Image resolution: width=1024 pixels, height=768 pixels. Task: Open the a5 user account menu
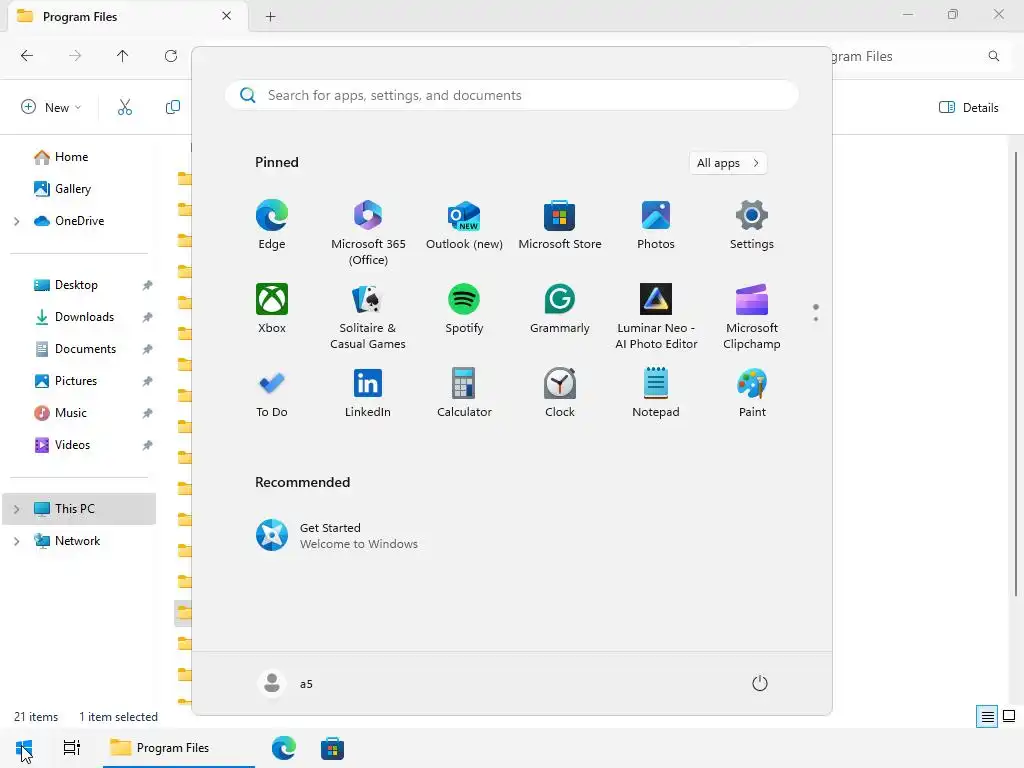pyautogui.click(x=285, y=684)
